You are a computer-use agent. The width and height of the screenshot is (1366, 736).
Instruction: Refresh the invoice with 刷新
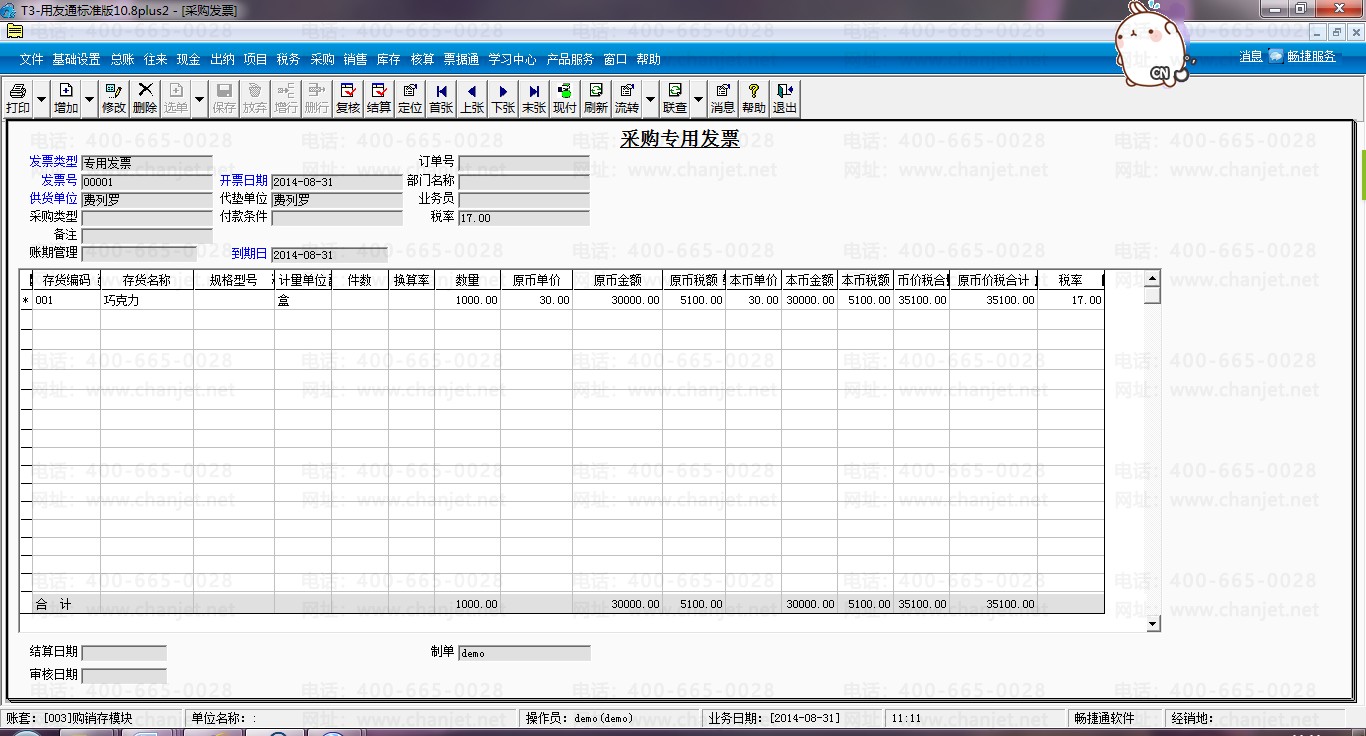point(596,98)
